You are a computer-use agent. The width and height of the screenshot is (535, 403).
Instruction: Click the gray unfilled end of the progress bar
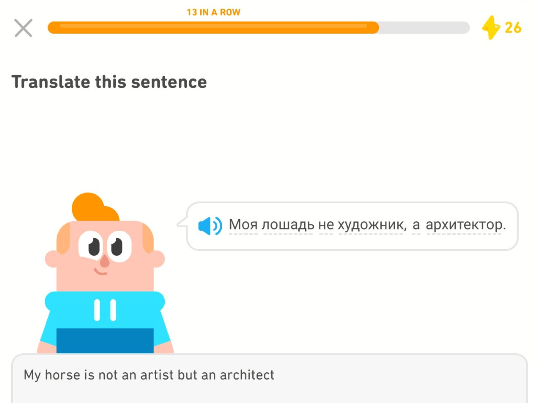click(424, 28)
